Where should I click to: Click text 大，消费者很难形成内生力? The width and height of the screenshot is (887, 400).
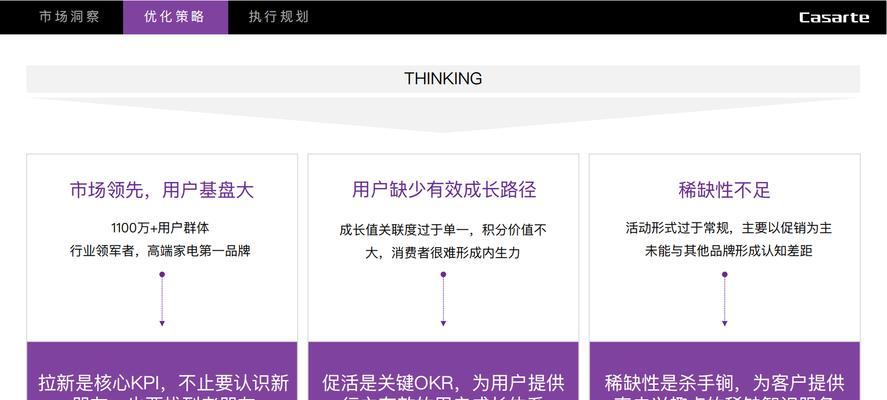[443, 252]
